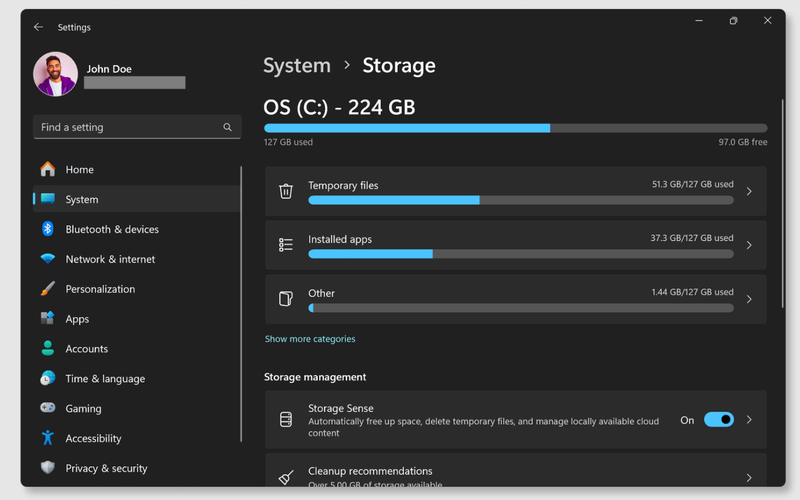Viewport: 800px width, 500px height.
Task: Click the Privacy & security shield icon
Action: pos(48,467)
